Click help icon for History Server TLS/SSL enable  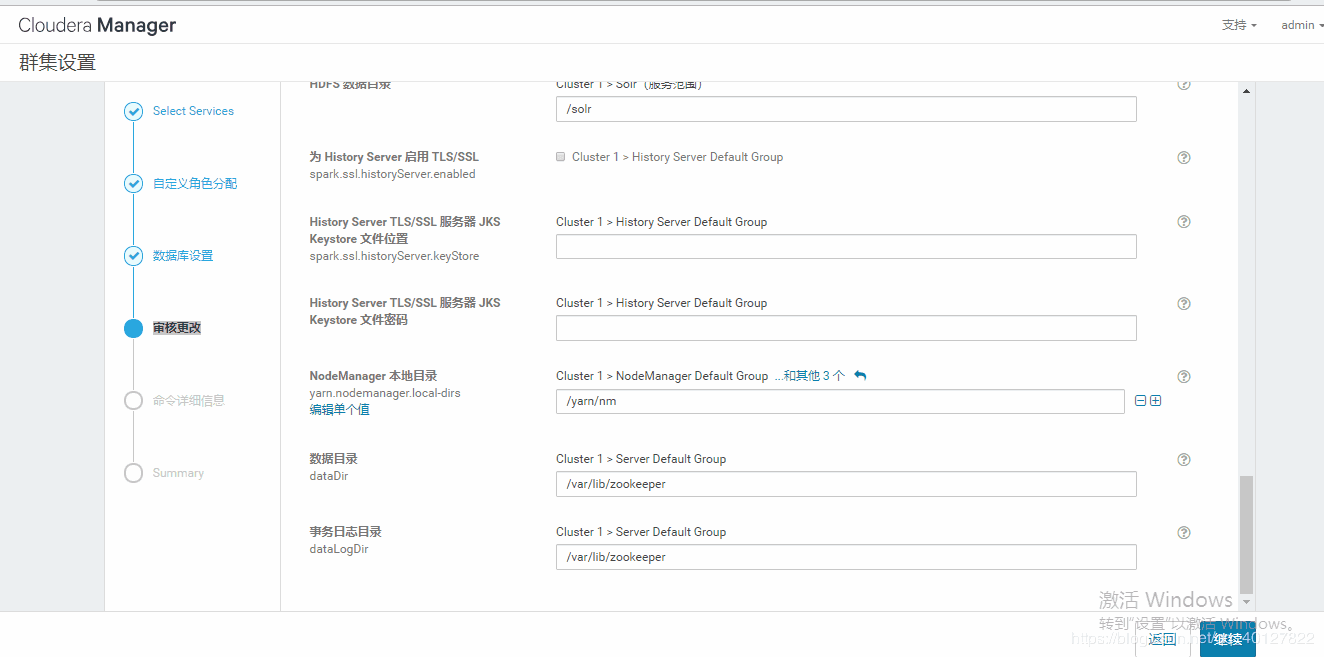[x=1184, y=158]
